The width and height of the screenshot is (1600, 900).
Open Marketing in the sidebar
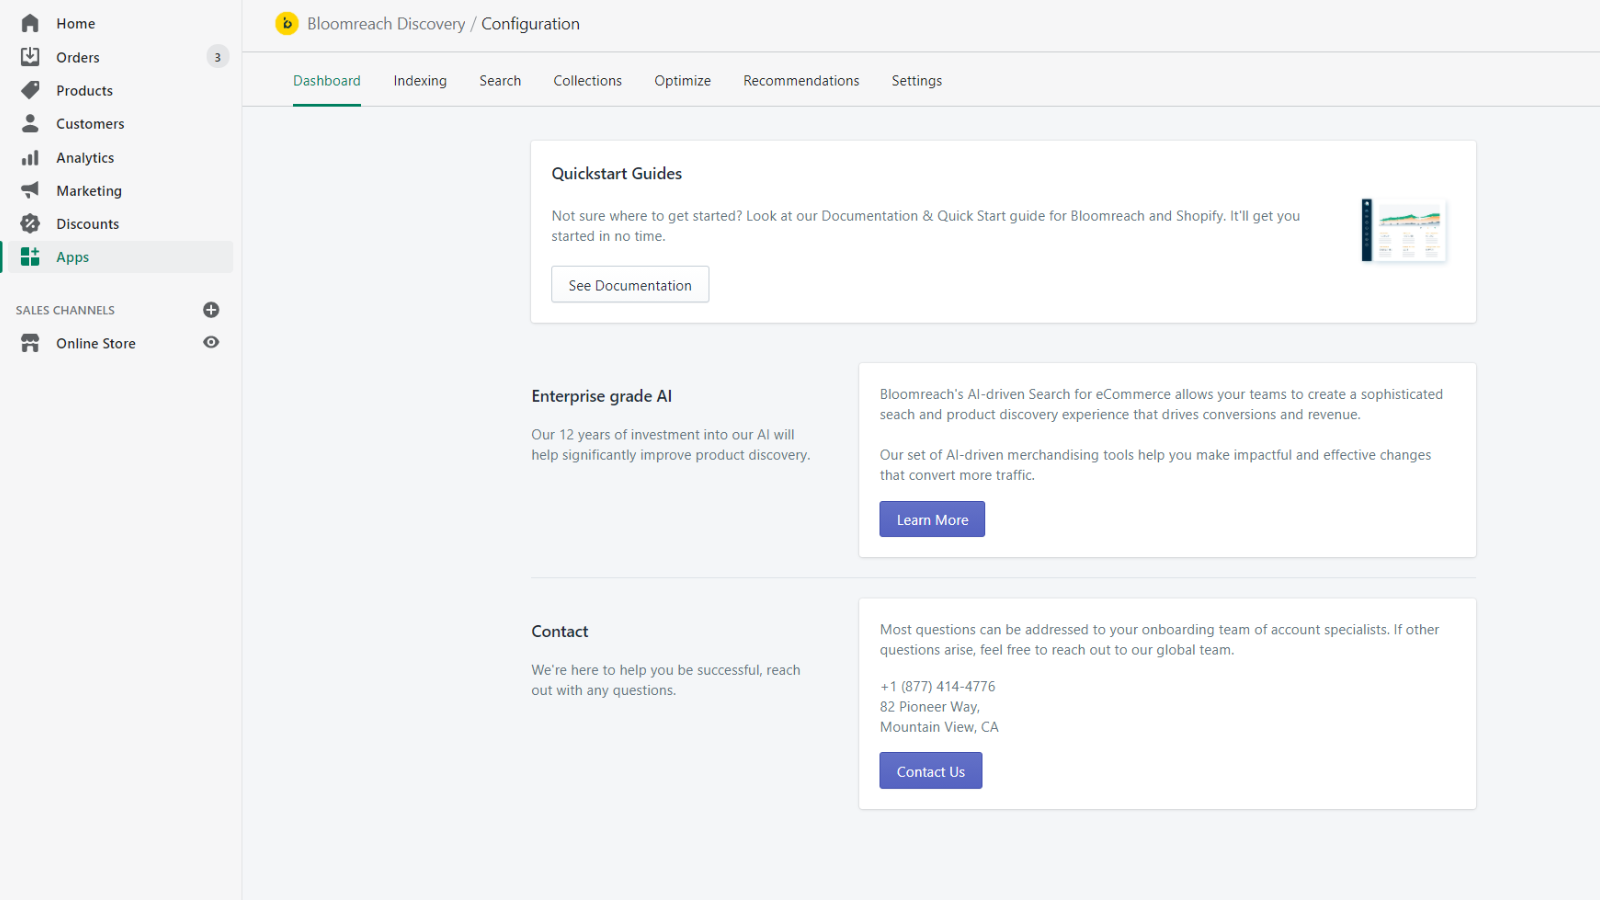coord(89,190)
